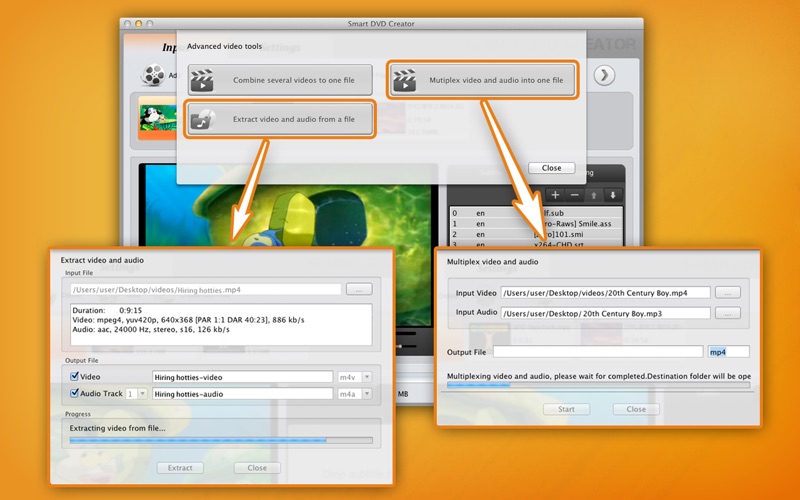Click the Multiplex video and audio clapperboard icon

(405, 80)
